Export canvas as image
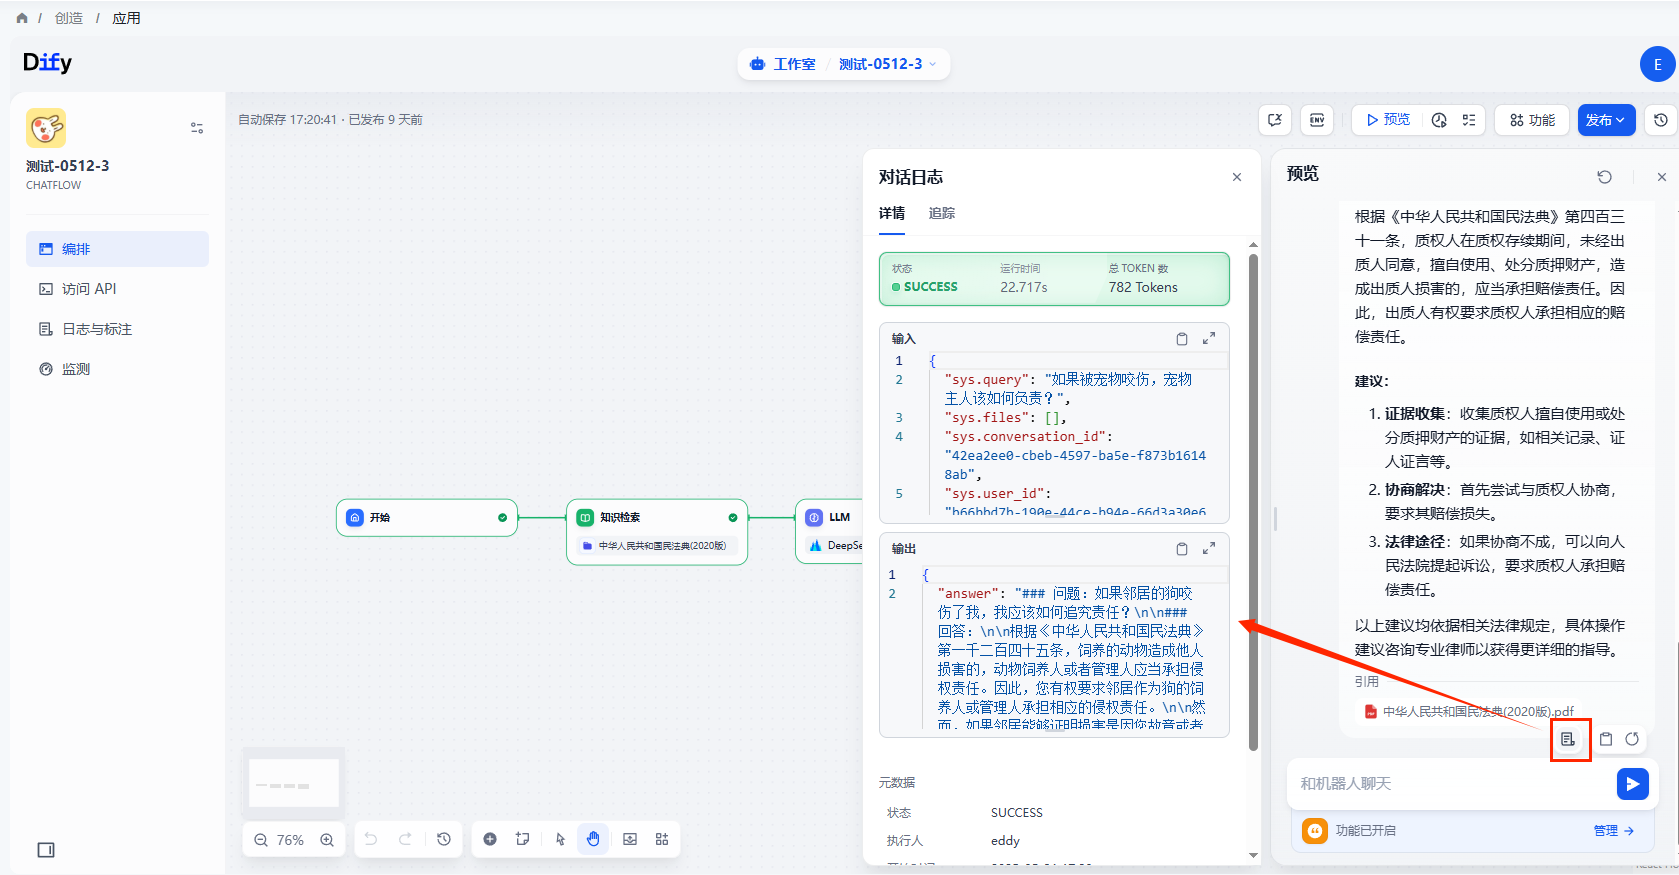This screenshot has height=875, width=1679. (x=630, y=840)
